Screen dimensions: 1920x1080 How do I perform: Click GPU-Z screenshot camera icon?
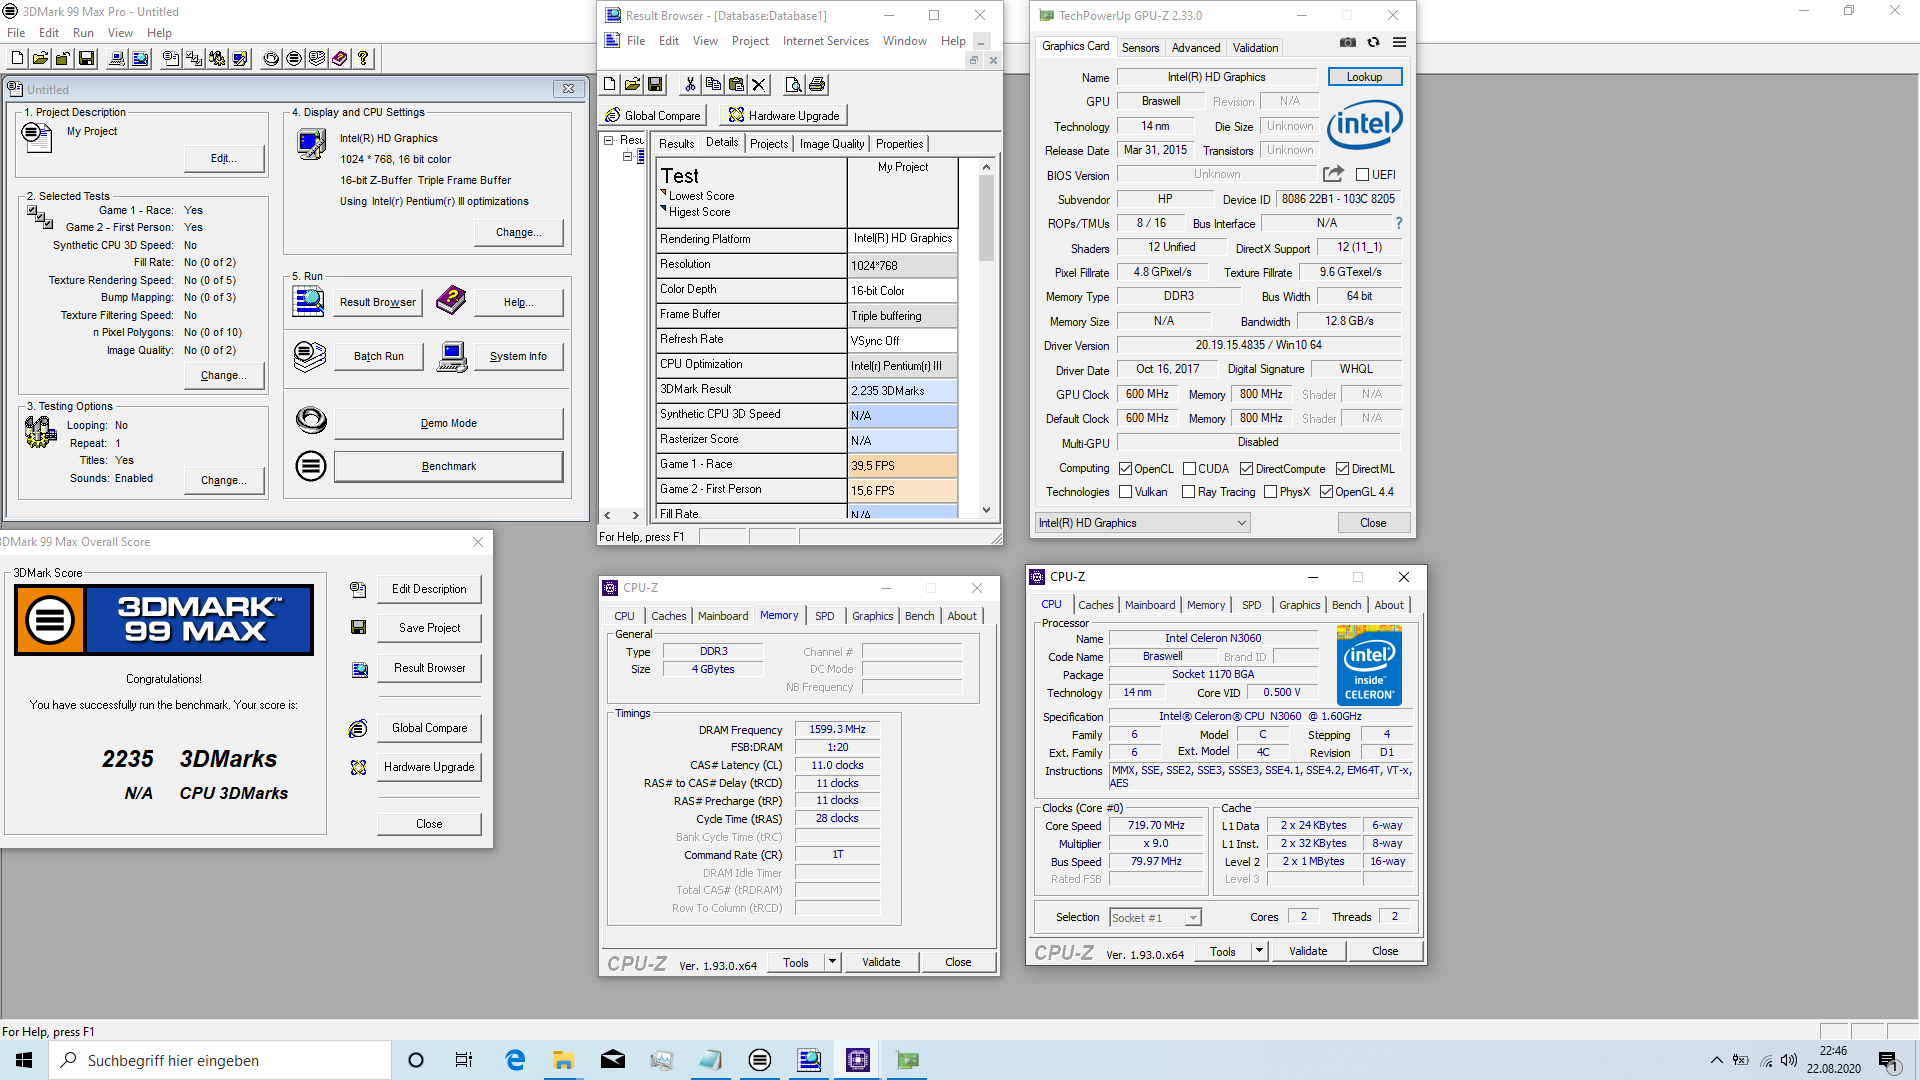click(x=1348, y=43)
